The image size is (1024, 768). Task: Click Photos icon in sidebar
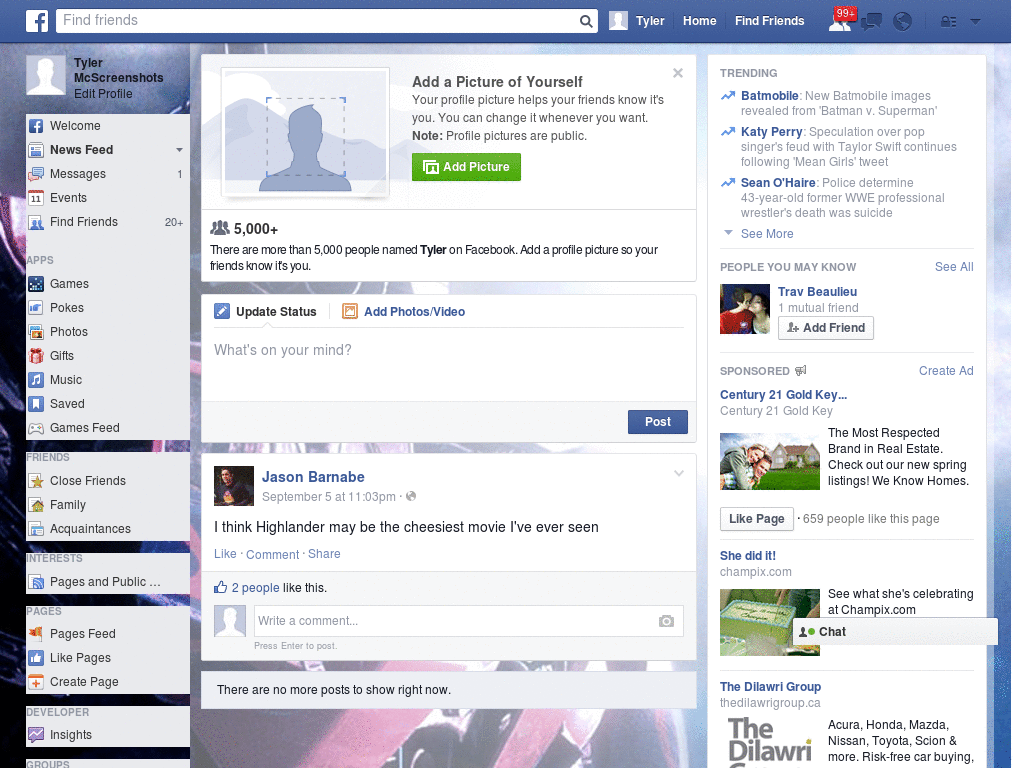(36, 332)
